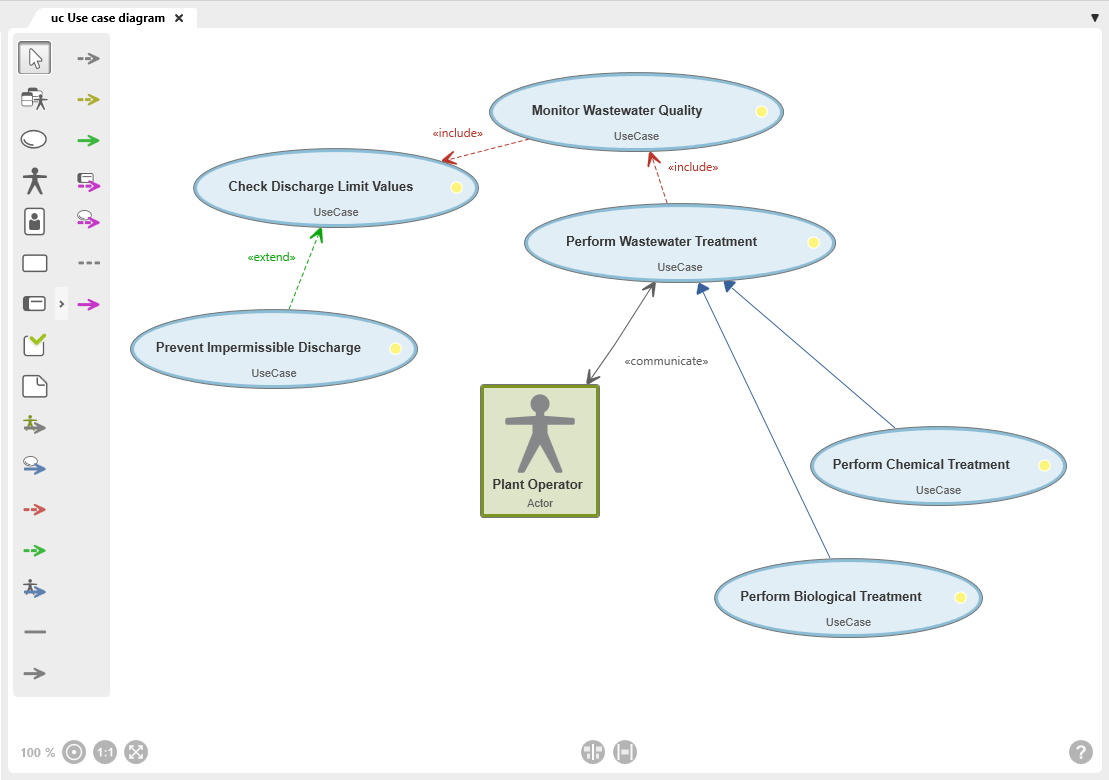Image resolution: width=1109 pixels, height=780 pixels.
Task: Select the pointer selection tool
Action: [35, 58]
